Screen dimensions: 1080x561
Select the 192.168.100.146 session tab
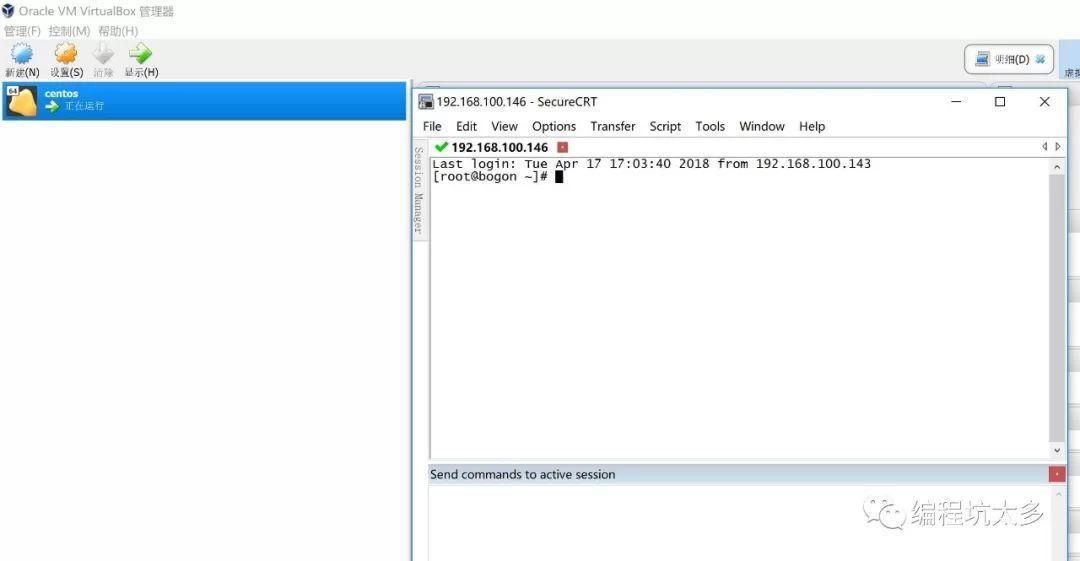(499, 147)
